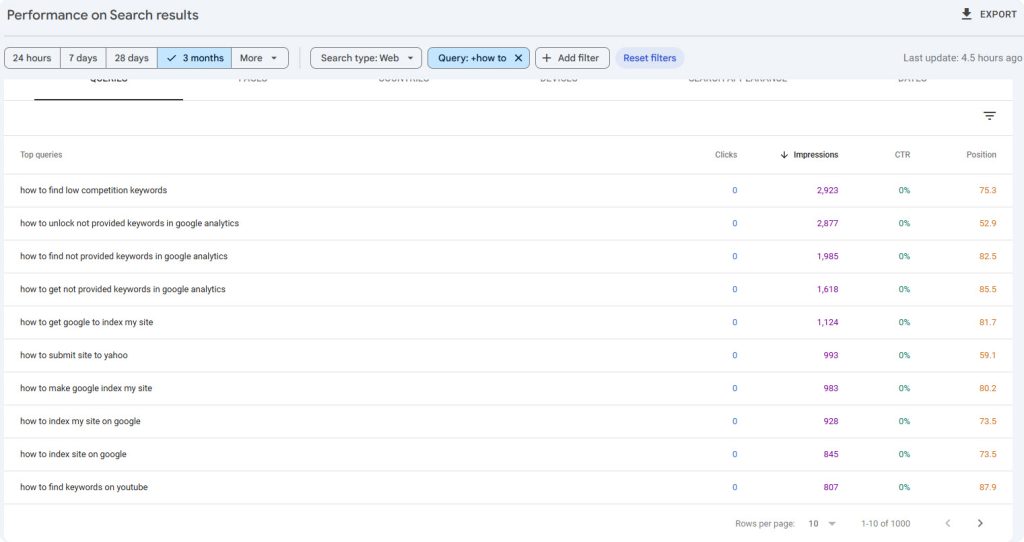Open query 'how to find keywords on youtube'
Image resolution: width=1024 pixels, height=542 pixels.
84,487
